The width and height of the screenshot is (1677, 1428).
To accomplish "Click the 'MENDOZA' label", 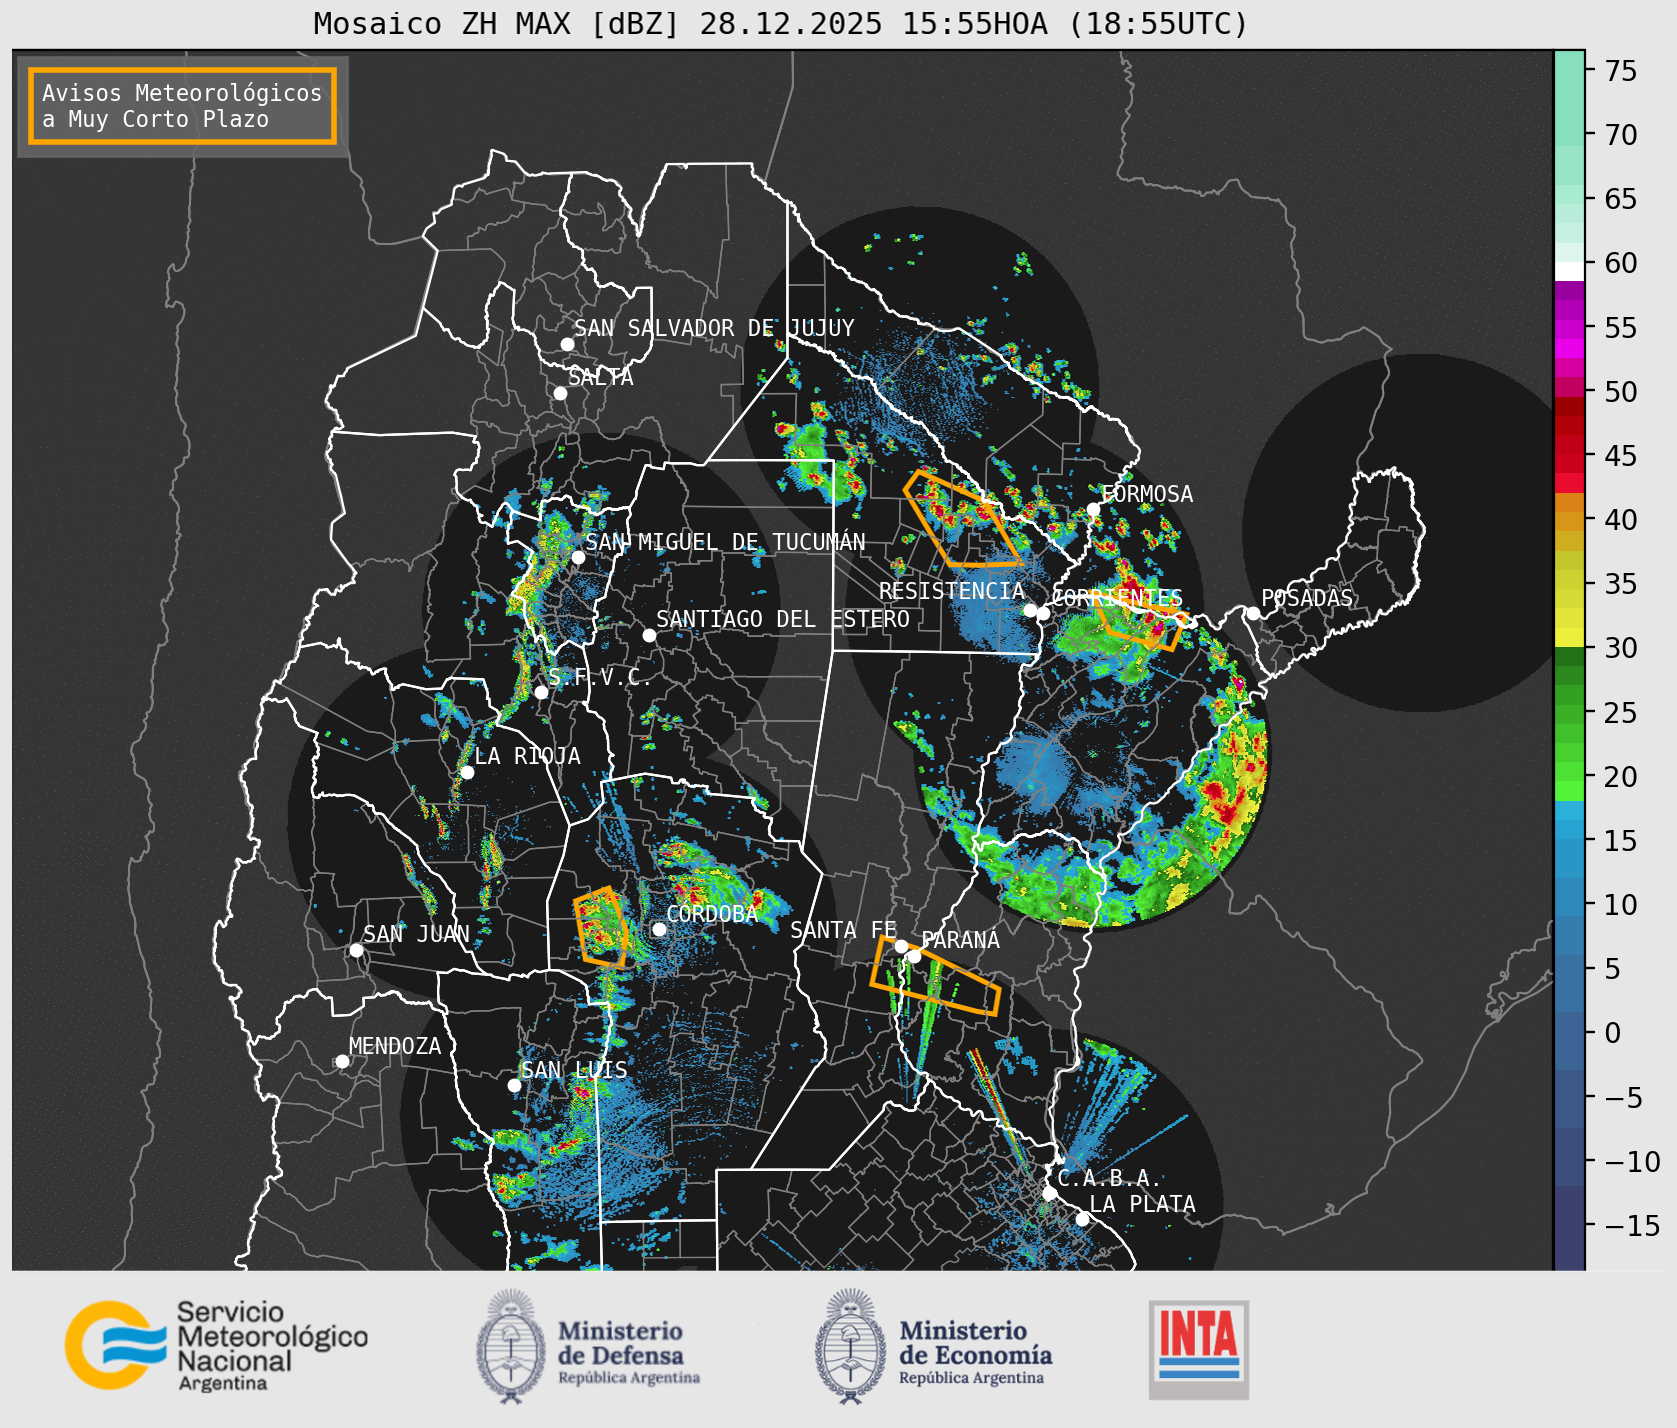I will click(x=395, y=1046).
